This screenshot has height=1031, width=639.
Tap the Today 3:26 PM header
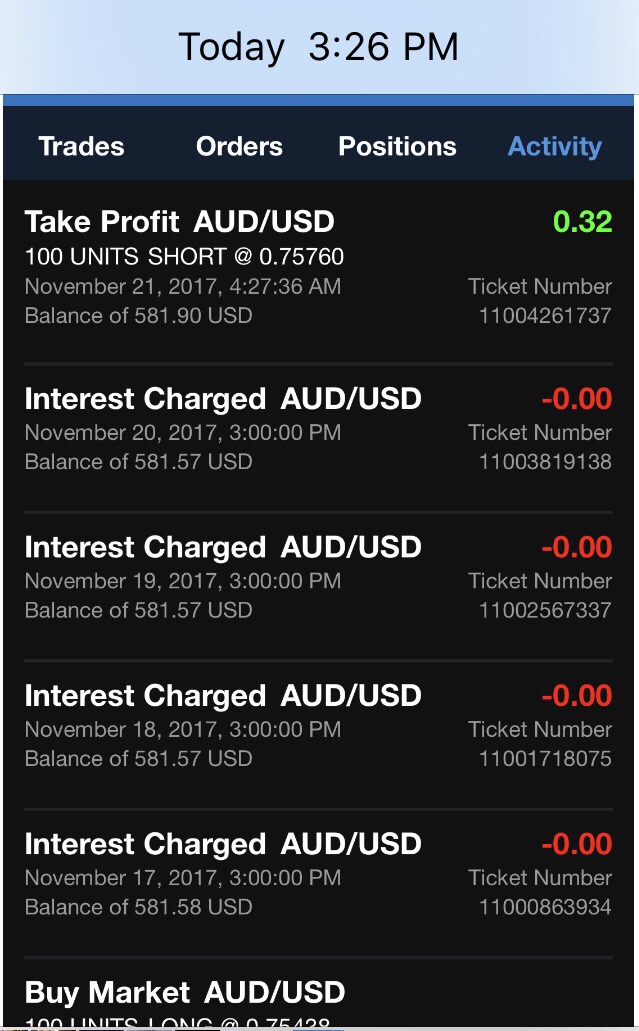[x=318, y=47]
